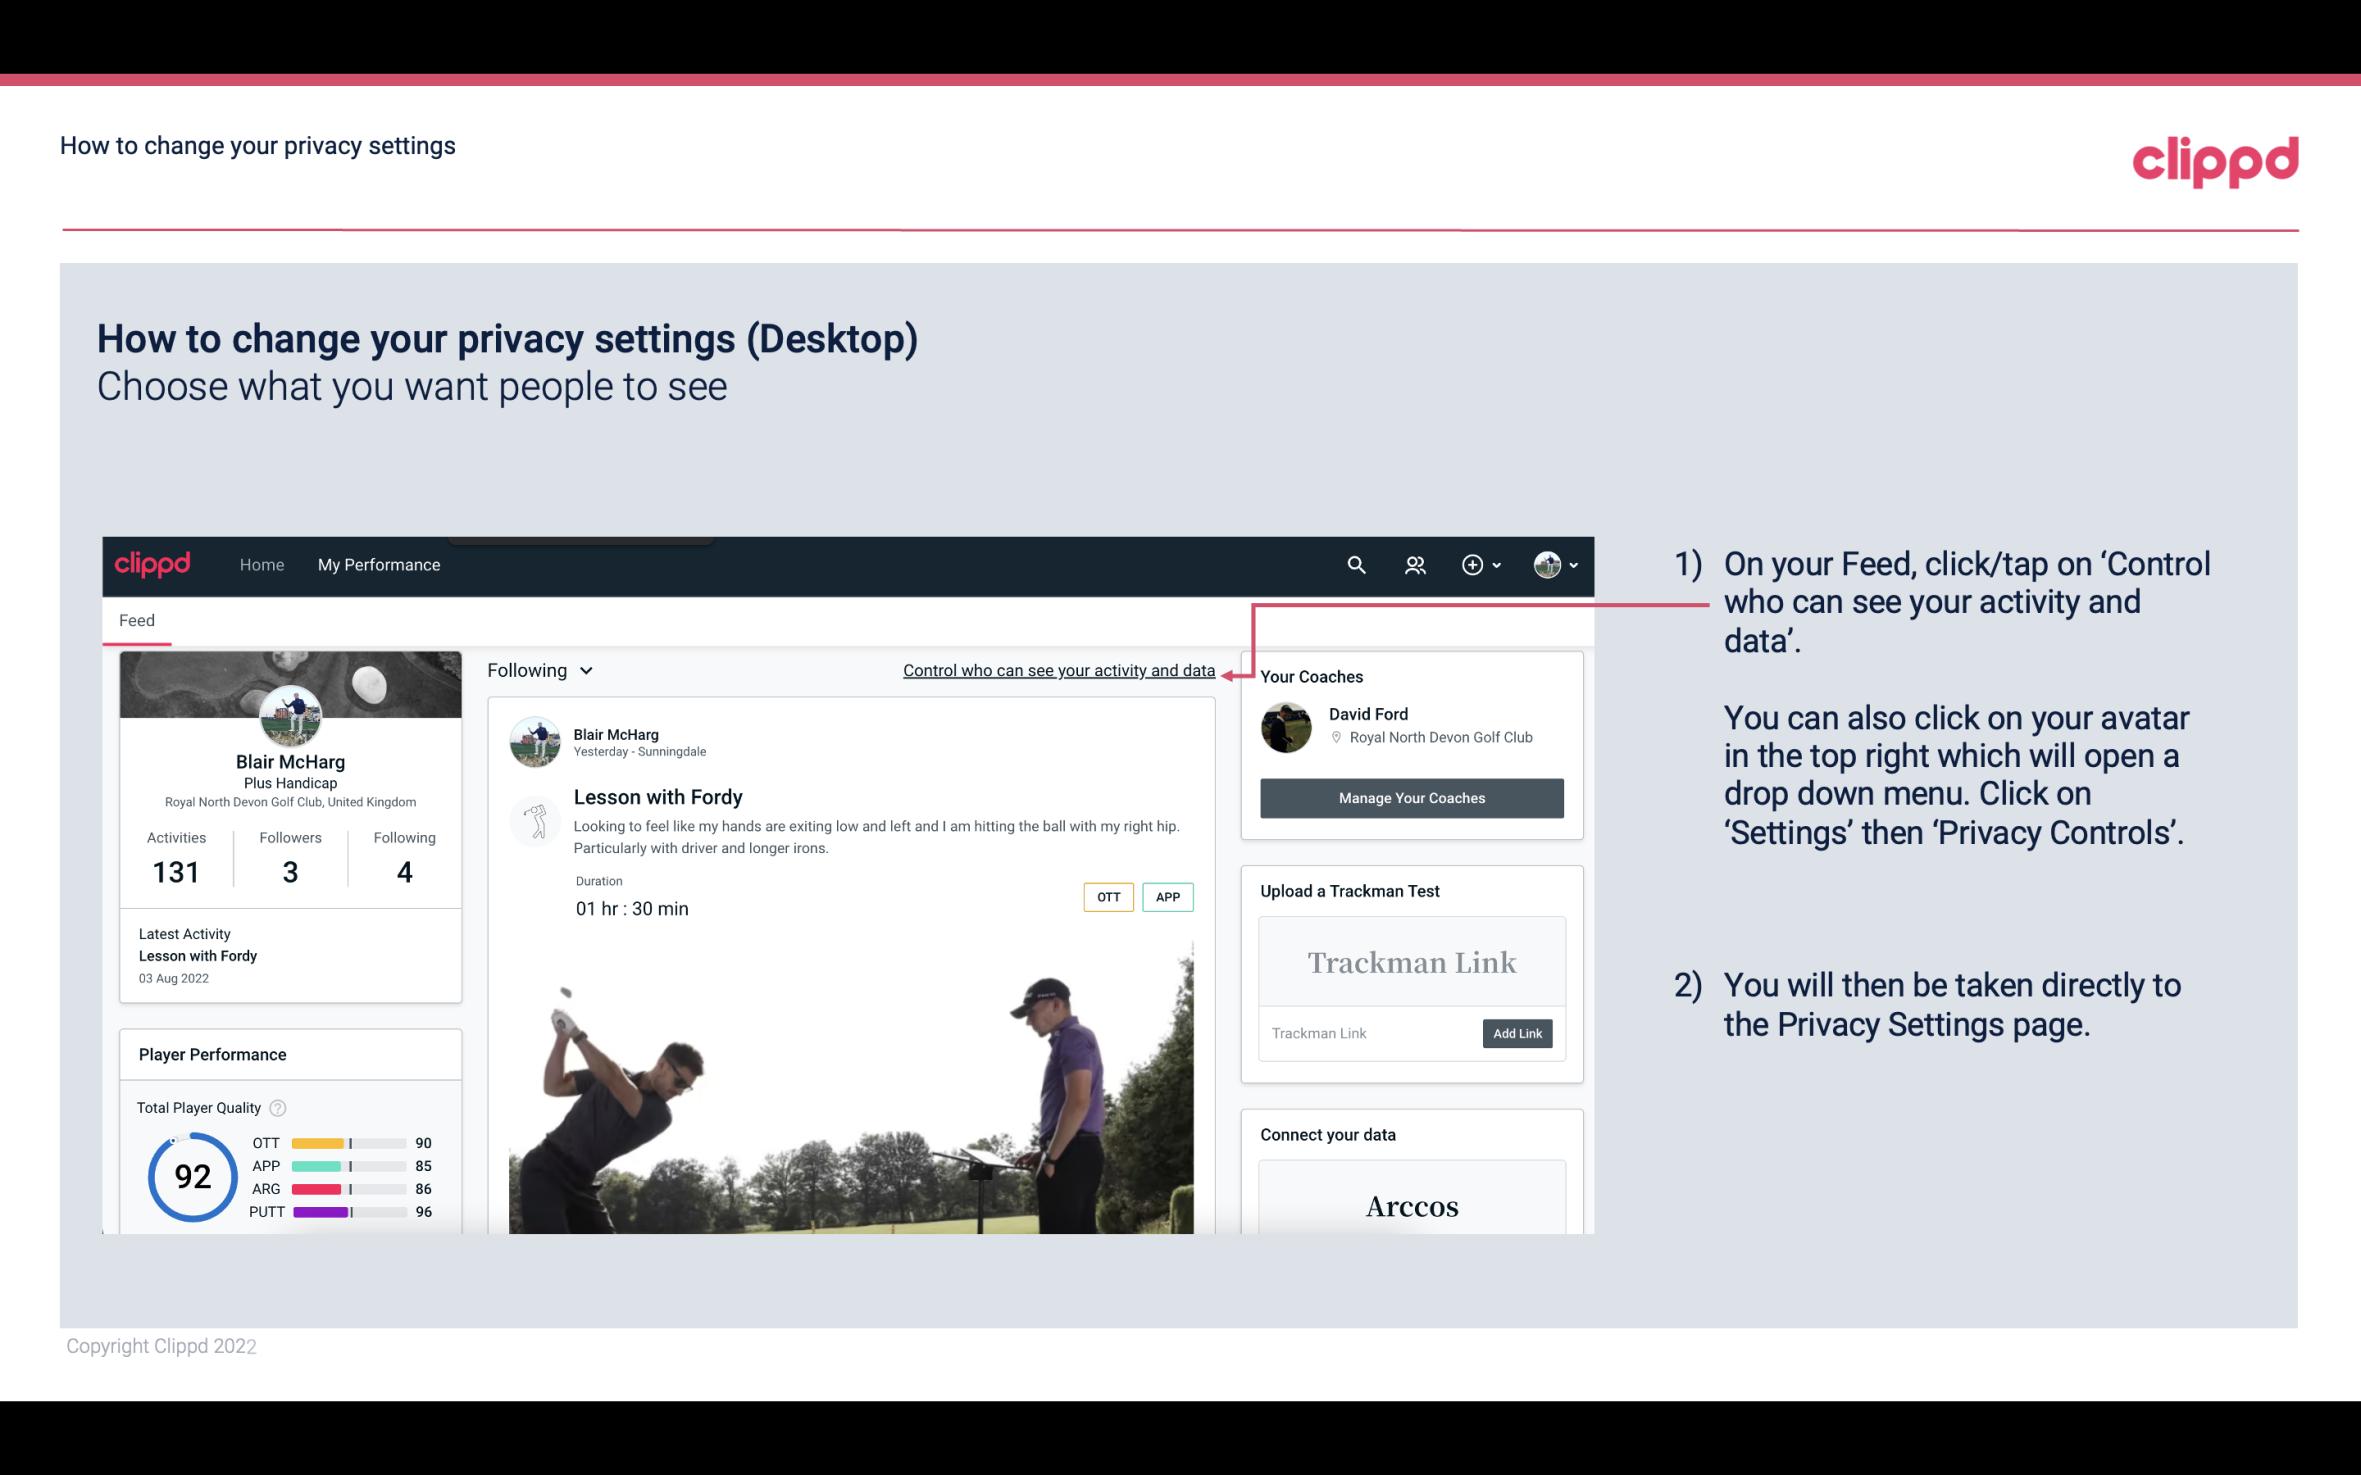The image size is (2361, 1475).
Task: Open the search icon on navigation bar
Action: click(1355, 564)
